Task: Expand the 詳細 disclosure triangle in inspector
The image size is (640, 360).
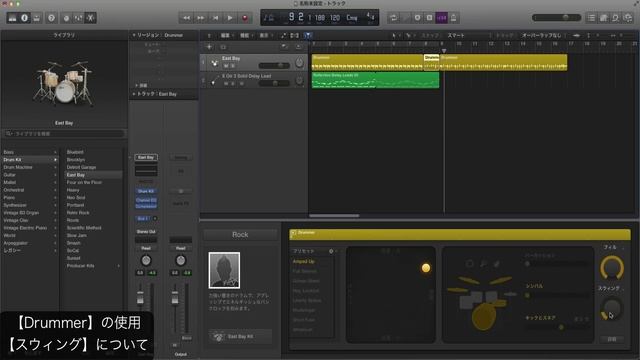Action: pos(137,85)
